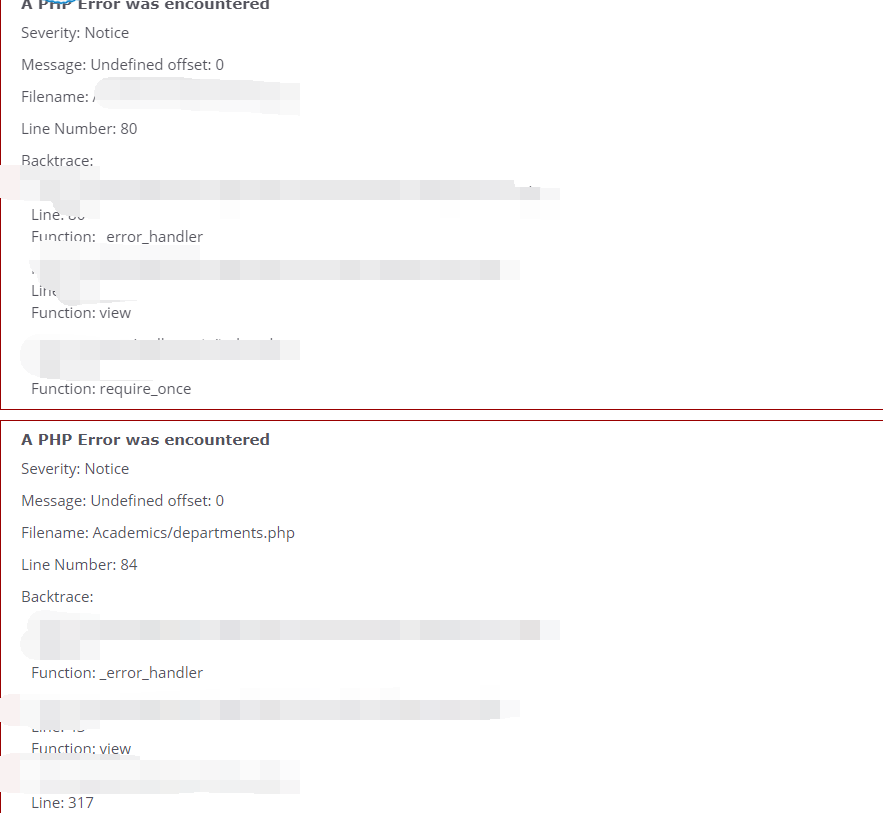This screenshot has height=813, width=883.
Task: Click "Message: Undefined offset: 0" in the Line 80 error
Action: point(123,65)
